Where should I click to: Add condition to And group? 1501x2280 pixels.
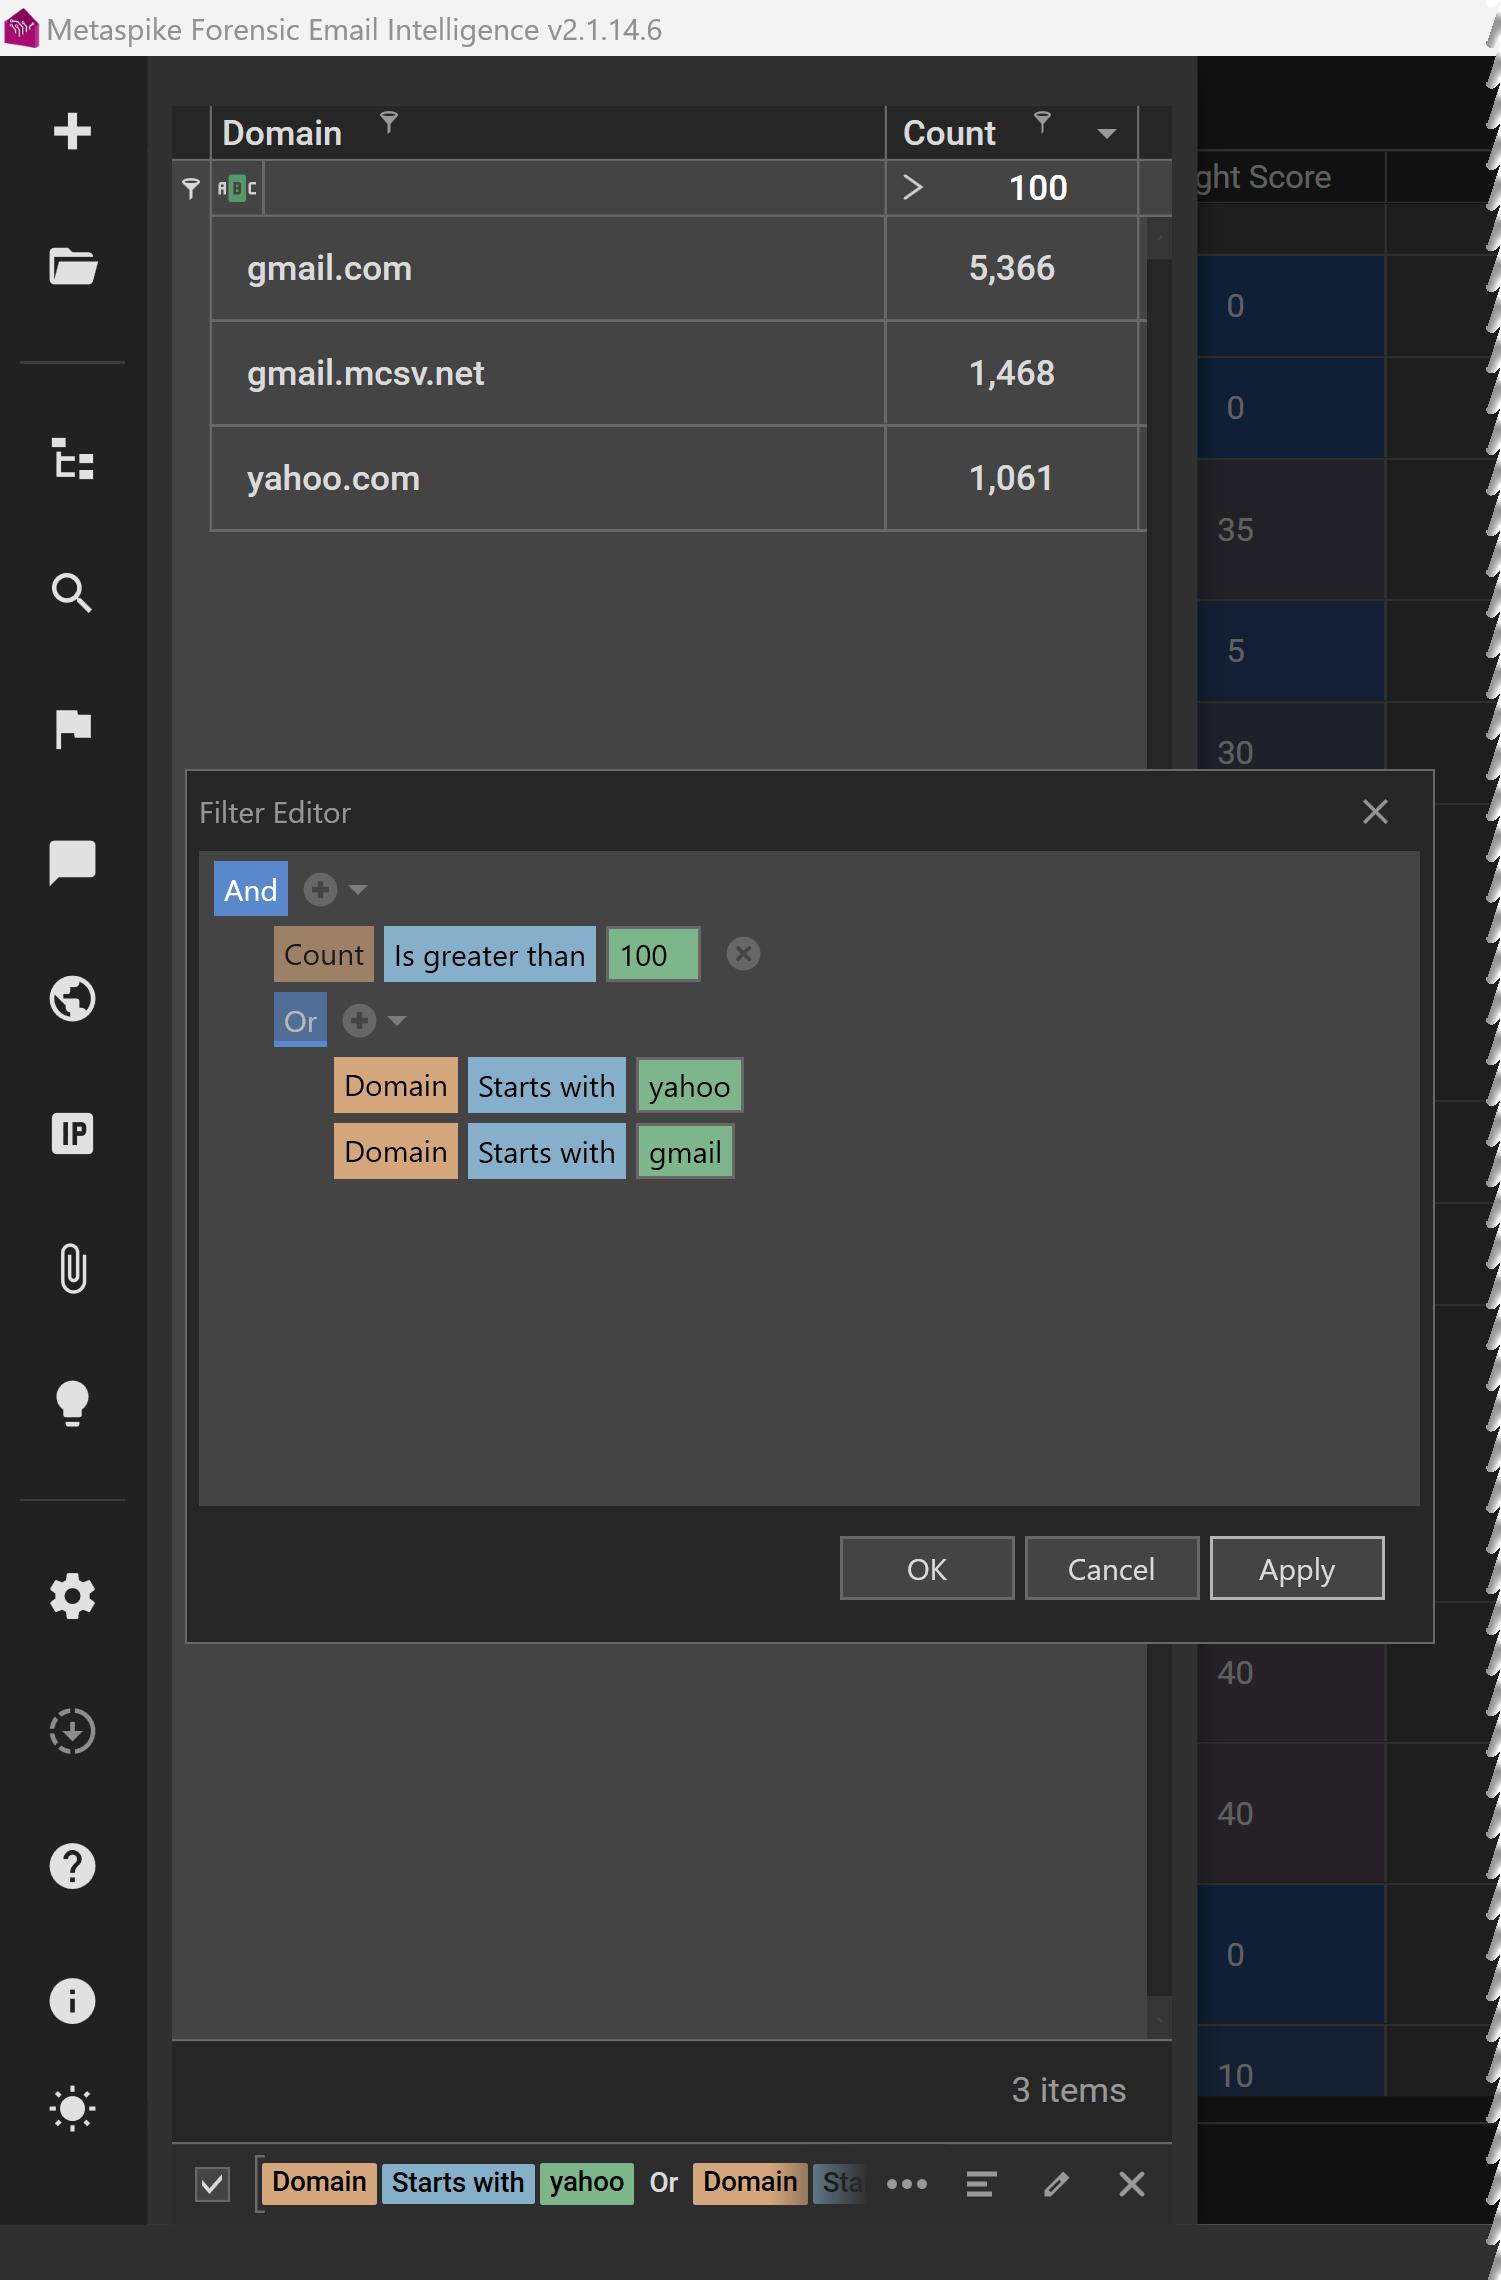320,889
